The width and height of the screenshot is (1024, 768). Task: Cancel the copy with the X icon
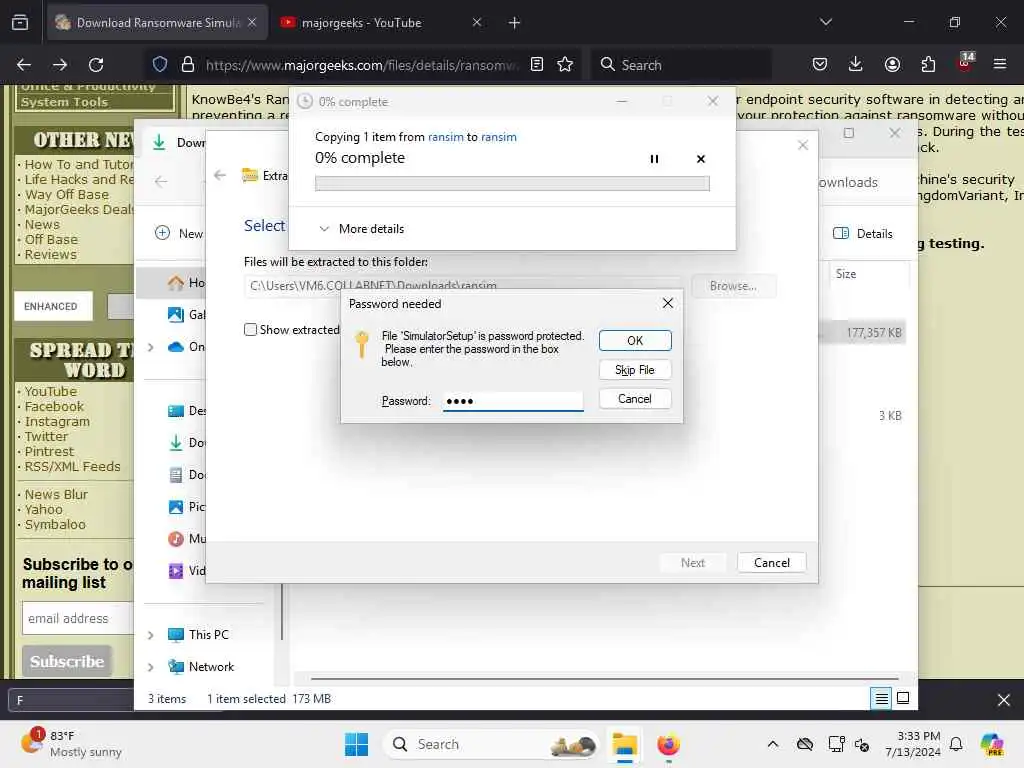tap(701, 159)
